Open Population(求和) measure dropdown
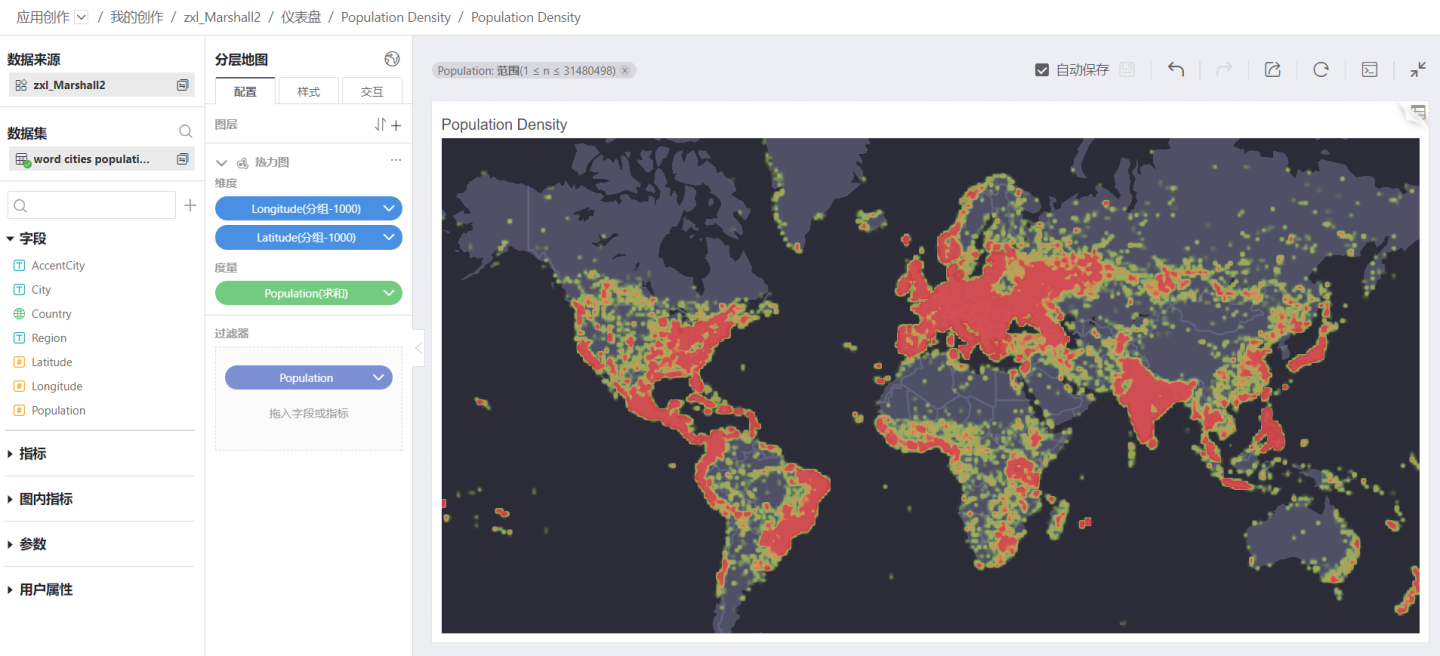1440x656 pixels. [389, 294]
